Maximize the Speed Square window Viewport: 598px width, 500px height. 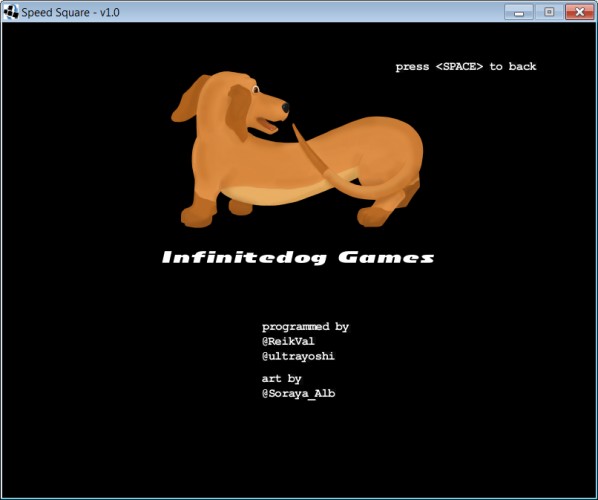548,12
